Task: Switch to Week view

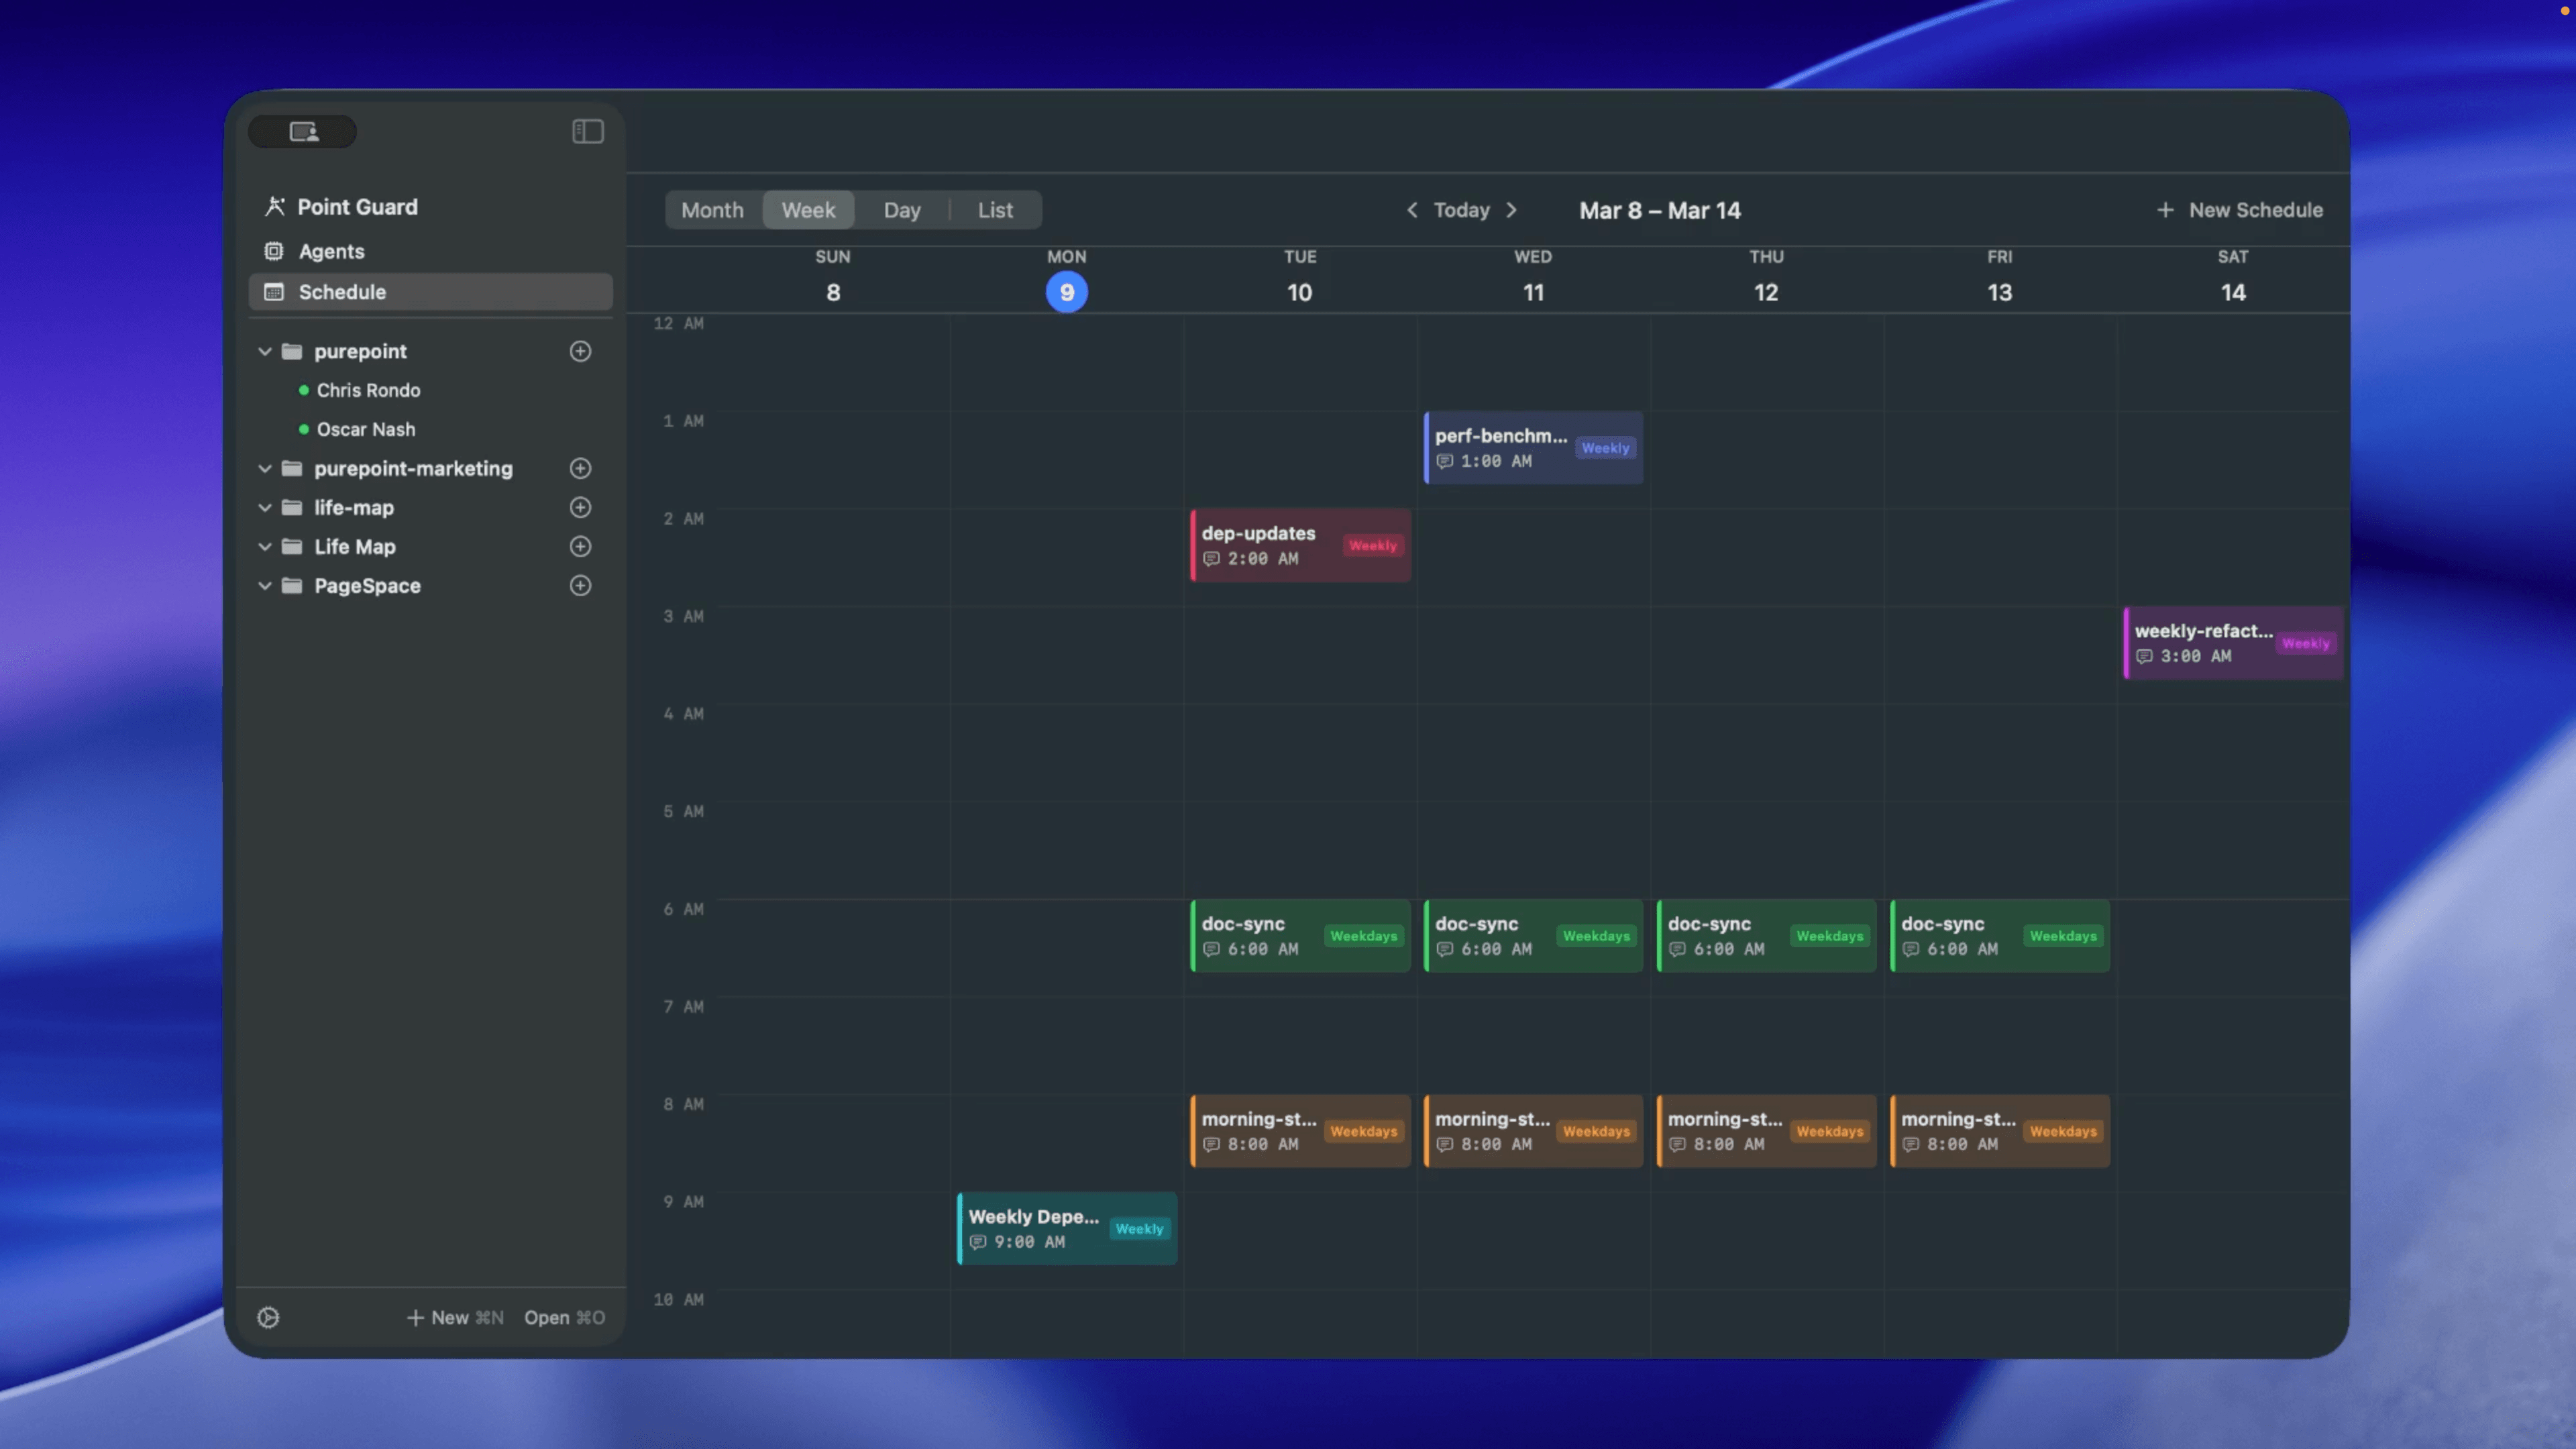Action: coord(808,210)
